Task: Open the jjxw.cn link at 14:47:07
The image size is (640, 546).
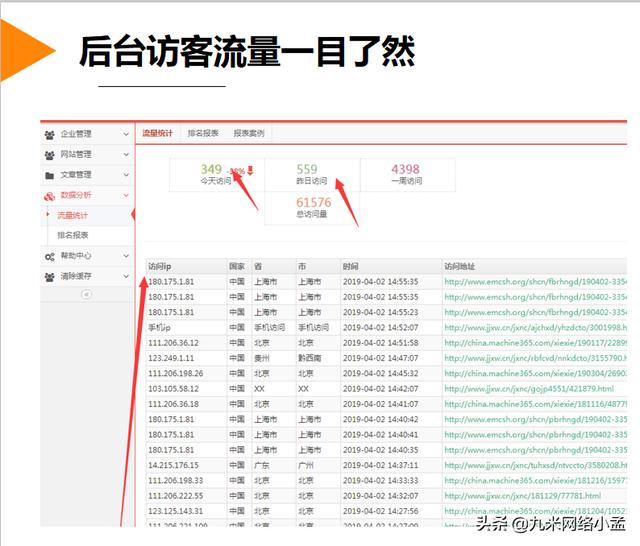Action: point(535,358)
